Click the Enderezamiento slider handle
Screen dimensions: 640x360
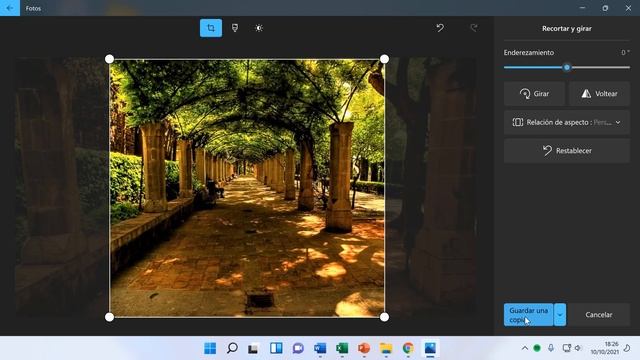tap(567, 67)
